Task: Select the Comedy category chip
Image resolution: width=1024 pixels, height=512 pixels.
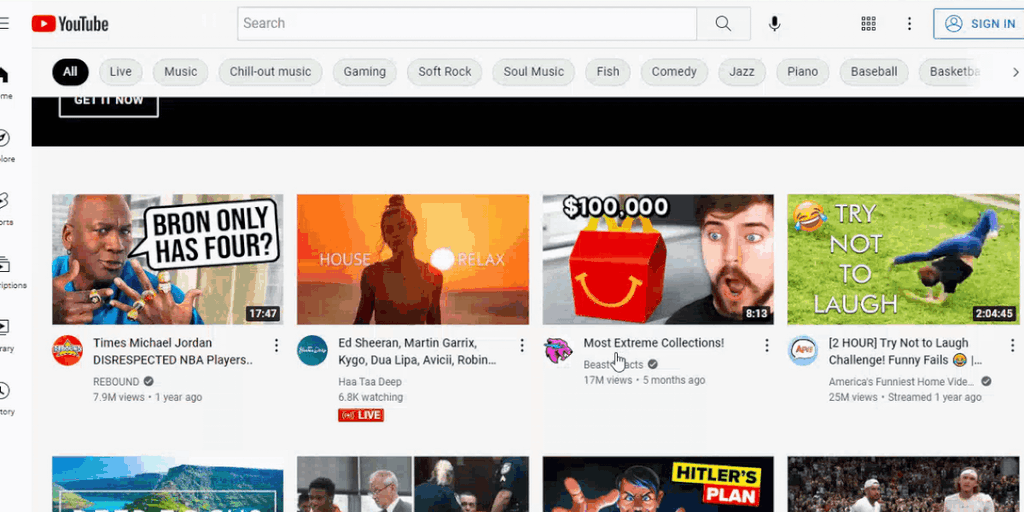Action: point(674,72)
